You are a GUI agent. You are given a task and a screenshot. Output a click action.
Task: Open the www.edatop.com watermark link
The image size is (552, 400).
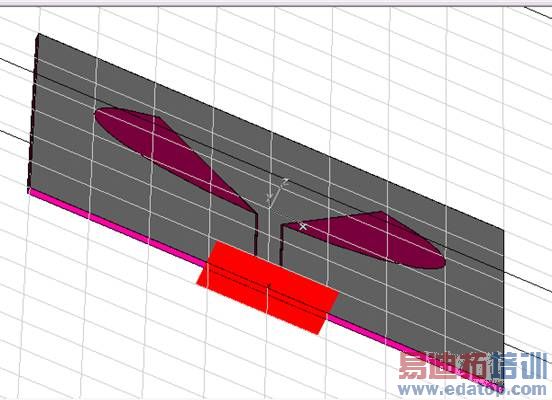(x=472, y=389)
